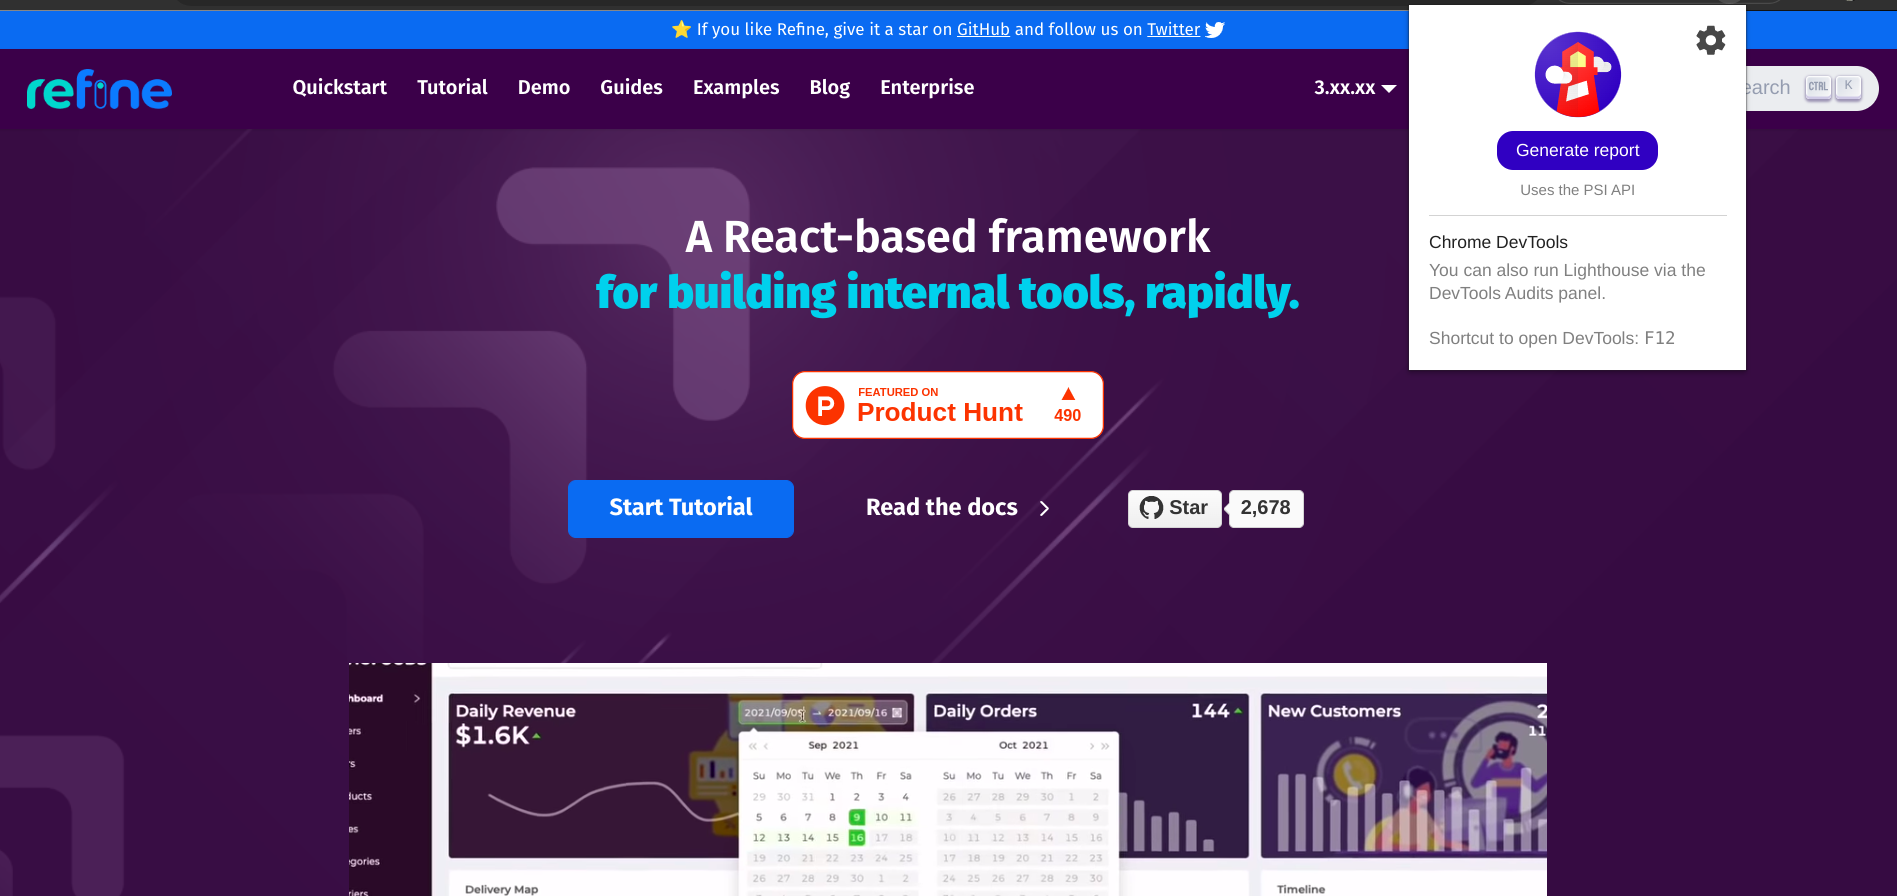Click the K key badge in search
Viewport: 1897px width, 896px height.
pyautogui.click(x=1848, y=87)
